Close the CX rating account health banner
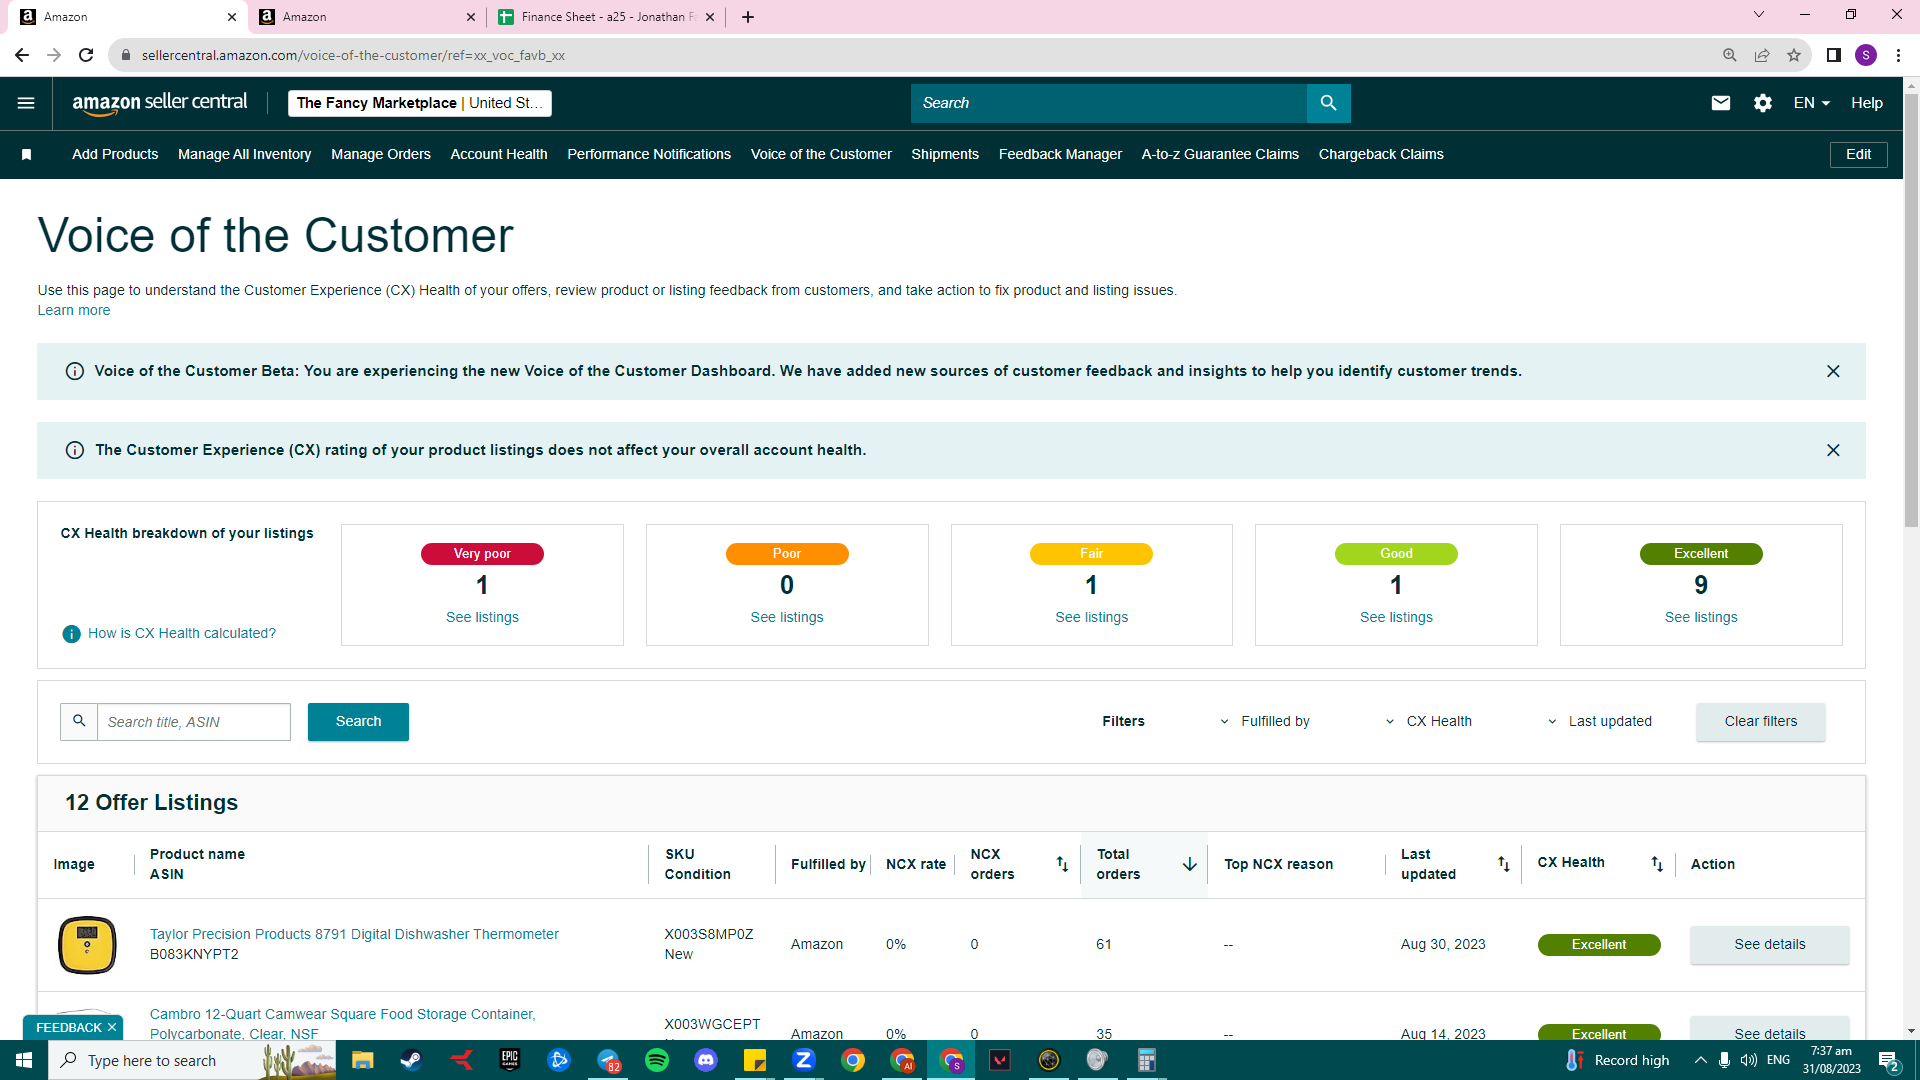Screen dimensions: 1920x1080 1833,450
